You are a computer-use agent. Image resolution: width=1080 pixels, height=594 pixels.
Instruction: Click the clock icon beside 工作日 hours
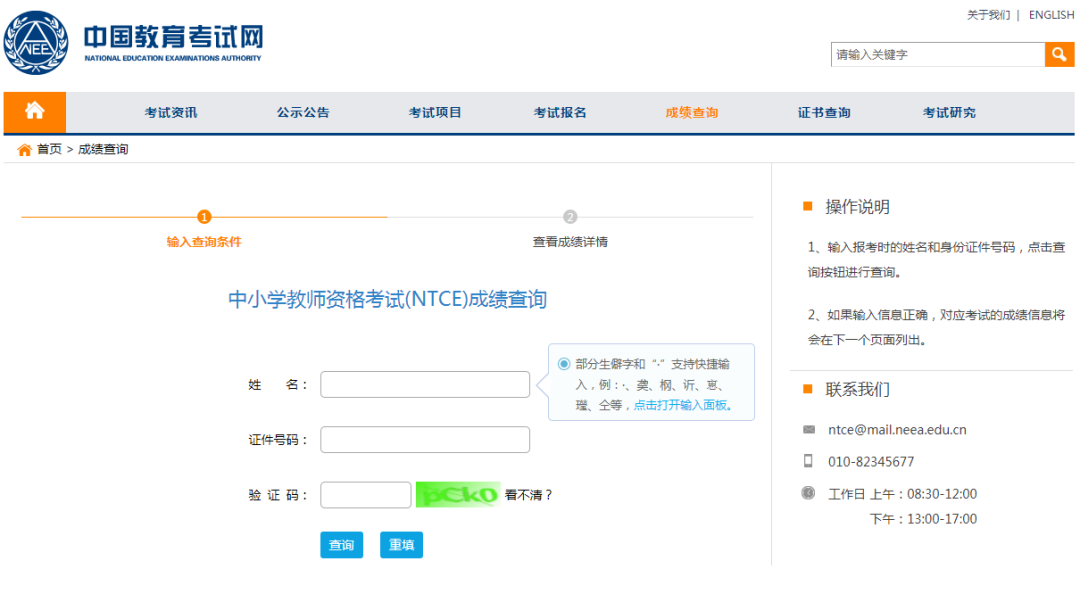[x=807, y=493]
